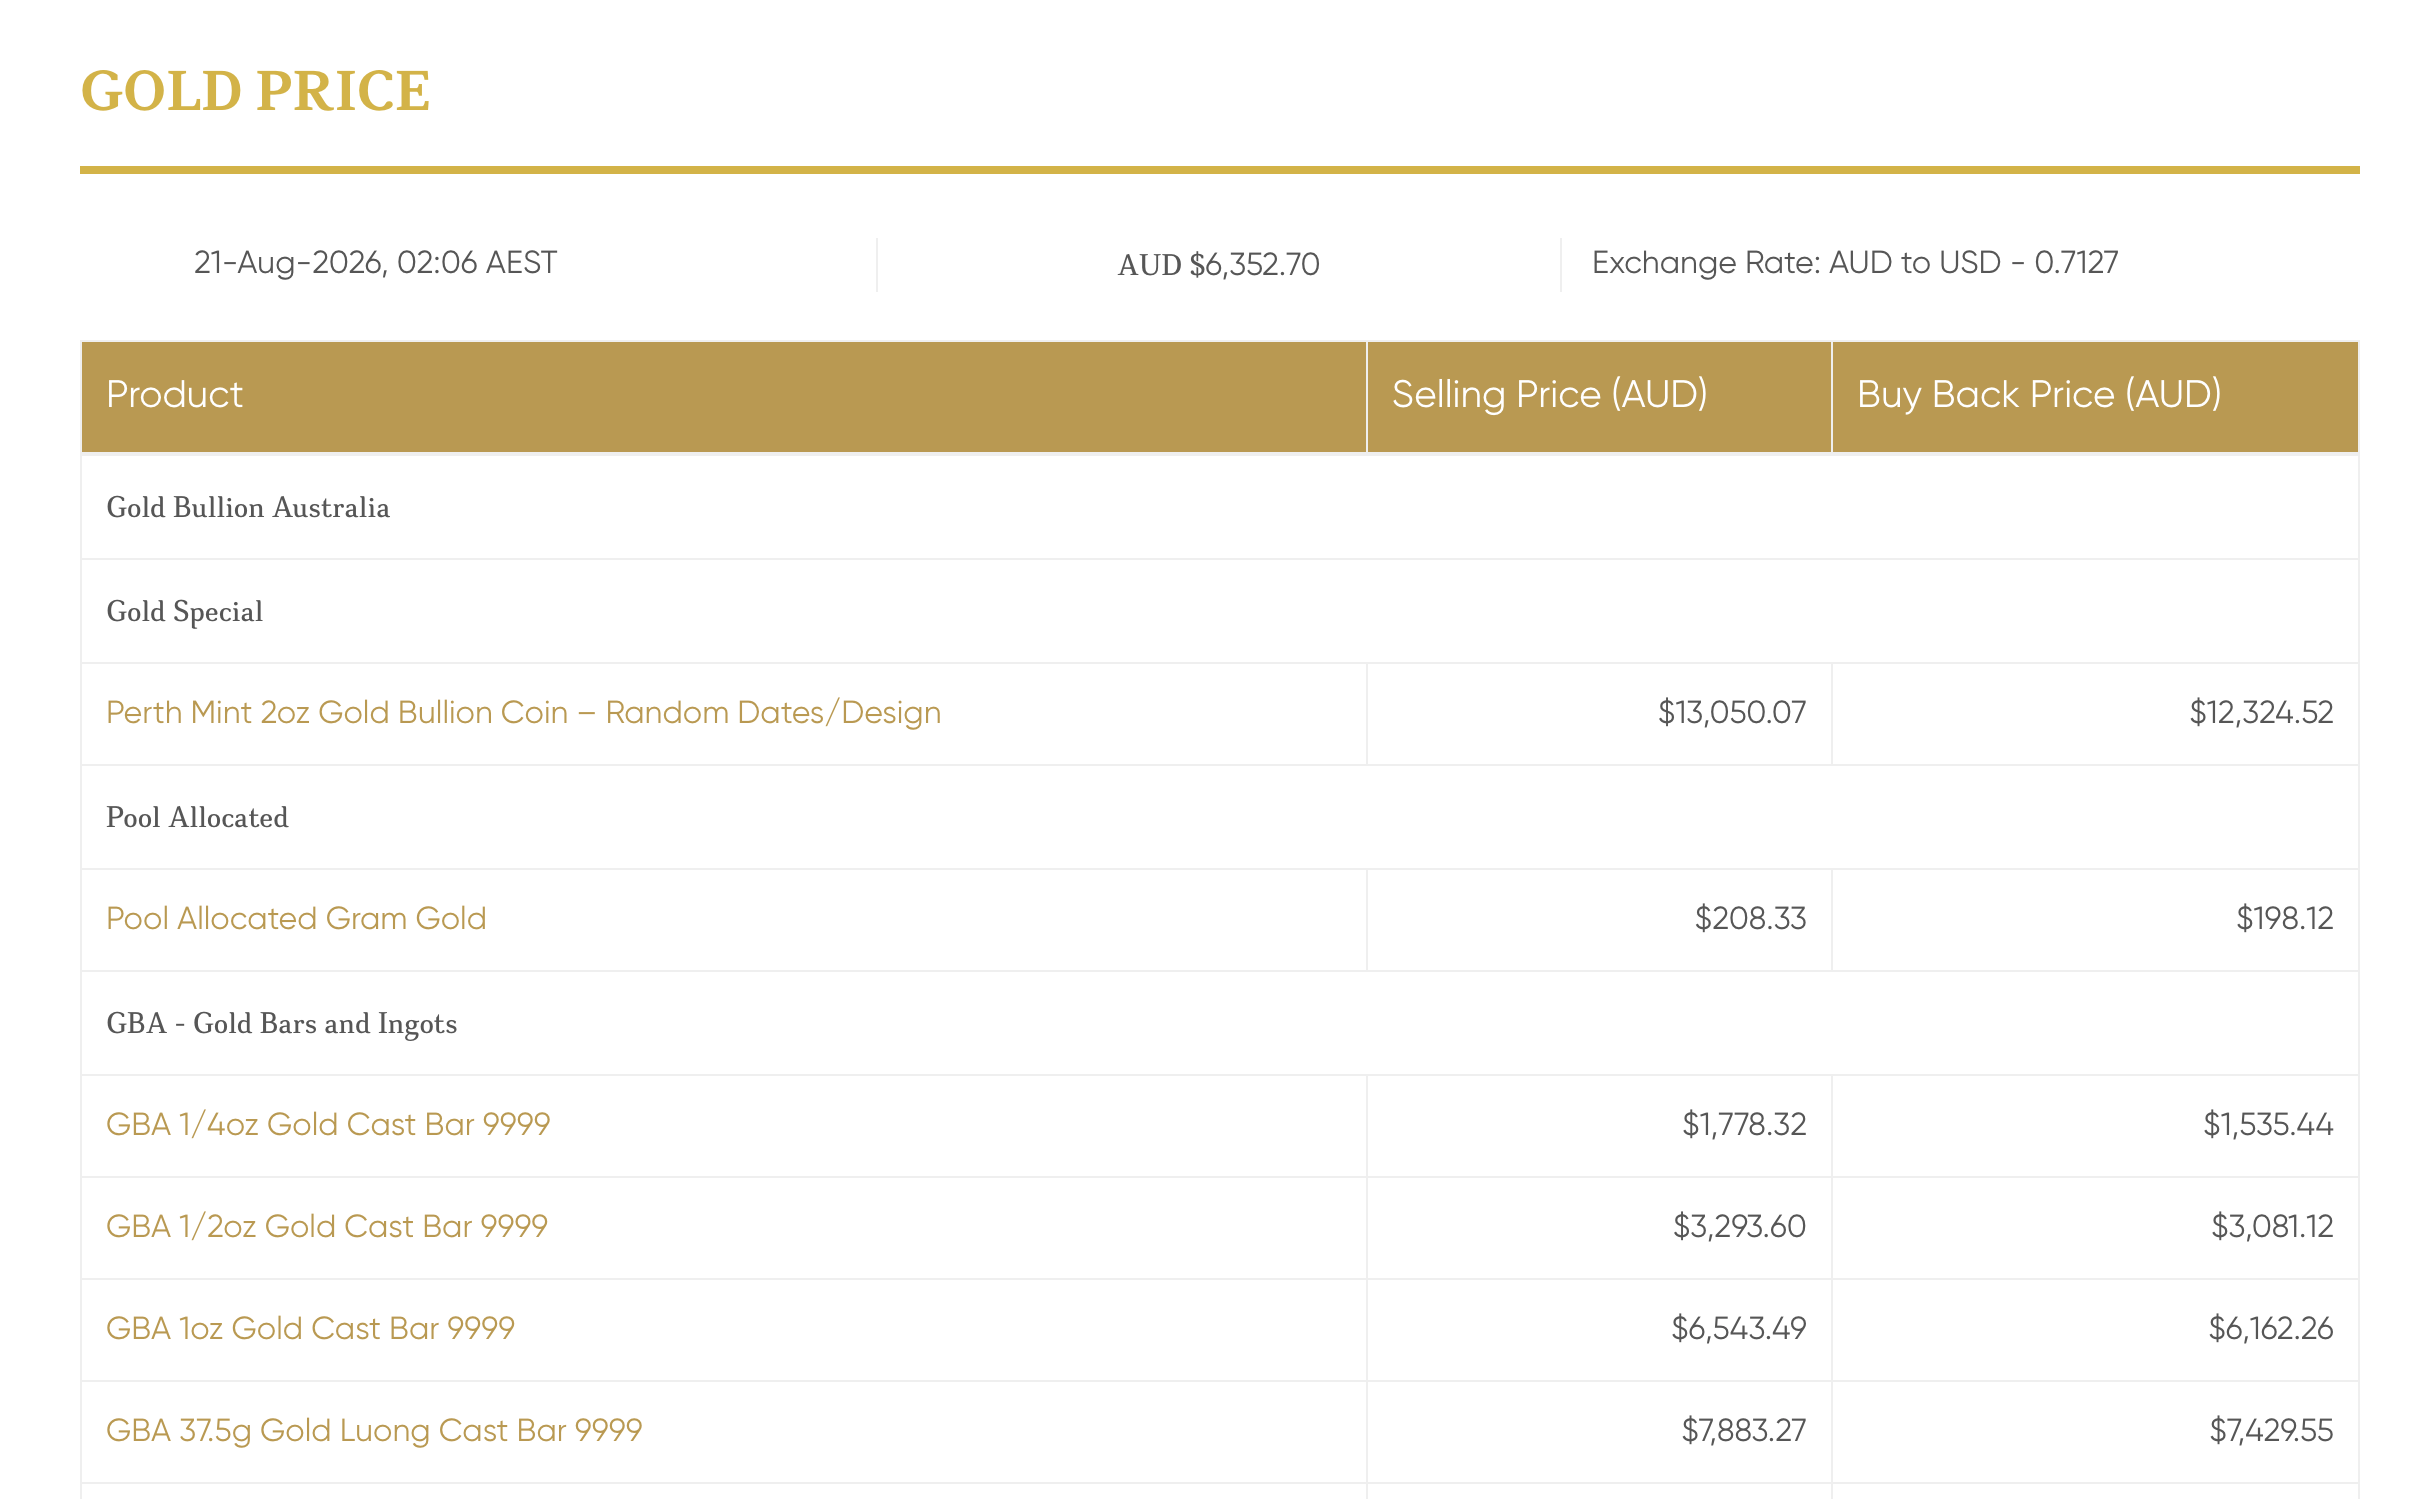Open Perth Mint 2oz Gold Bullion Coin link
Screen dimensions: 2433x1499
coord(523,713)
